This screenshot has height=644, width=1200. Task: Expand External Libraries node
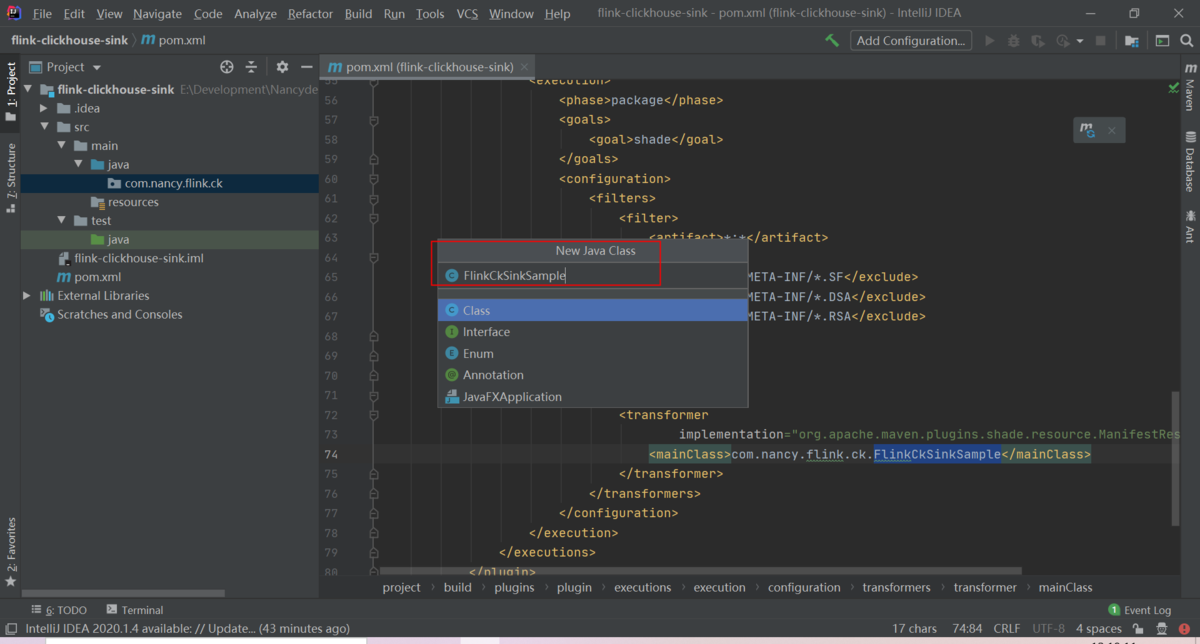[27, 296]
